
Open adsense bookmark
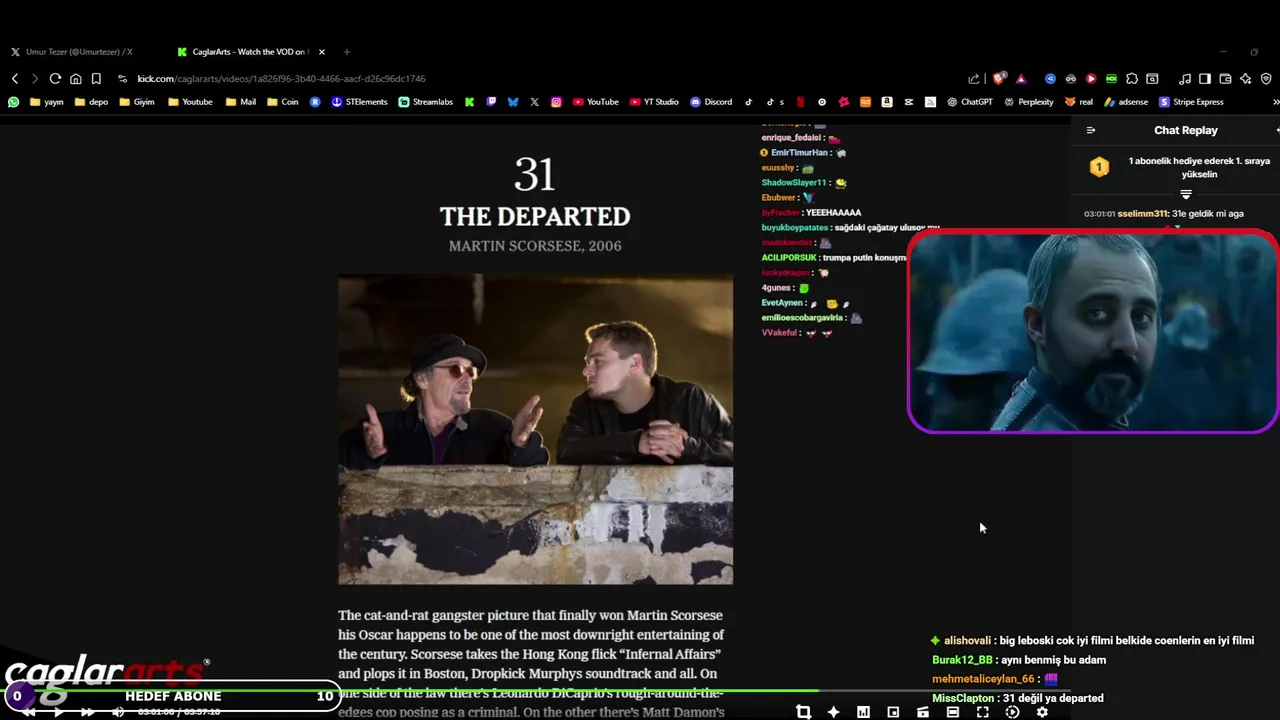pyautogui.click(x=1126, y=102)
